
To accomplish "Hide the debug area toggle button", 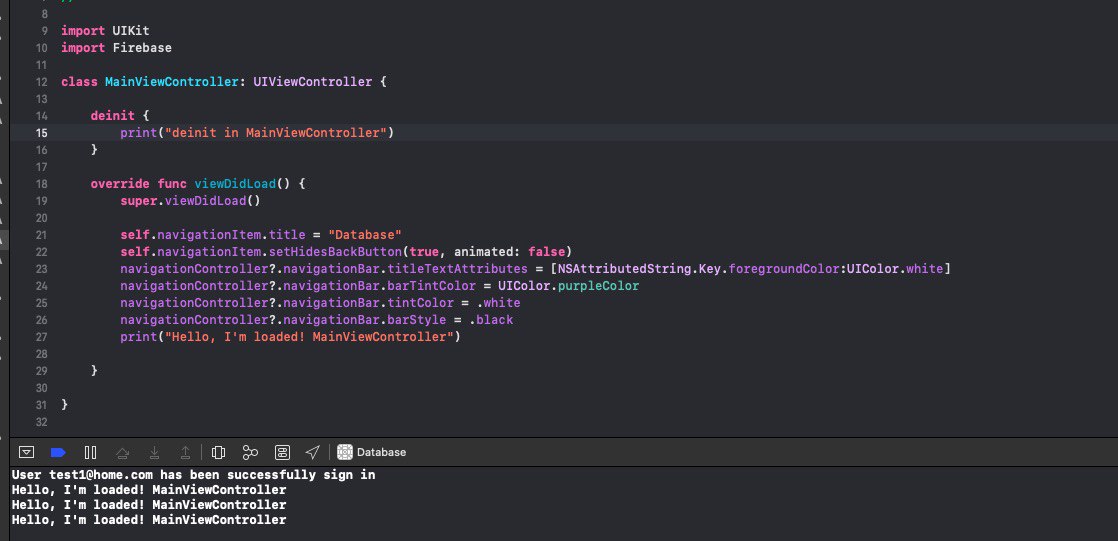I will click(26, 452).
